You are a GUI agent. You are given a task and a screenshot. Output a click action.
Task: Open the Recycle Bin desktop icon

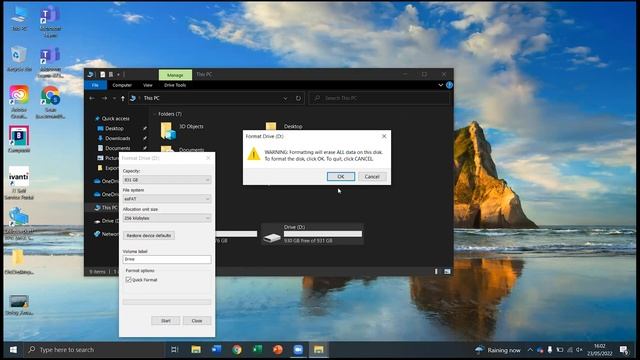tap(19, 59)
